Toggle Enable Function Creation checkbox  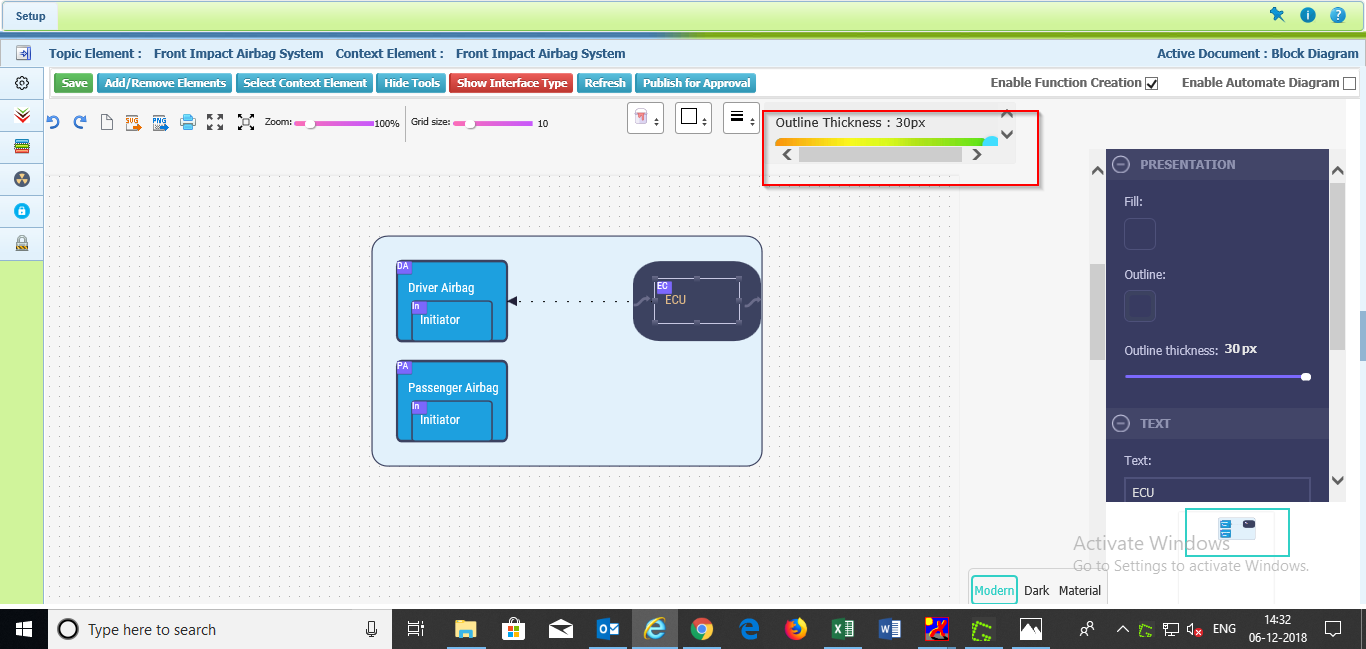pos(1152,84)
